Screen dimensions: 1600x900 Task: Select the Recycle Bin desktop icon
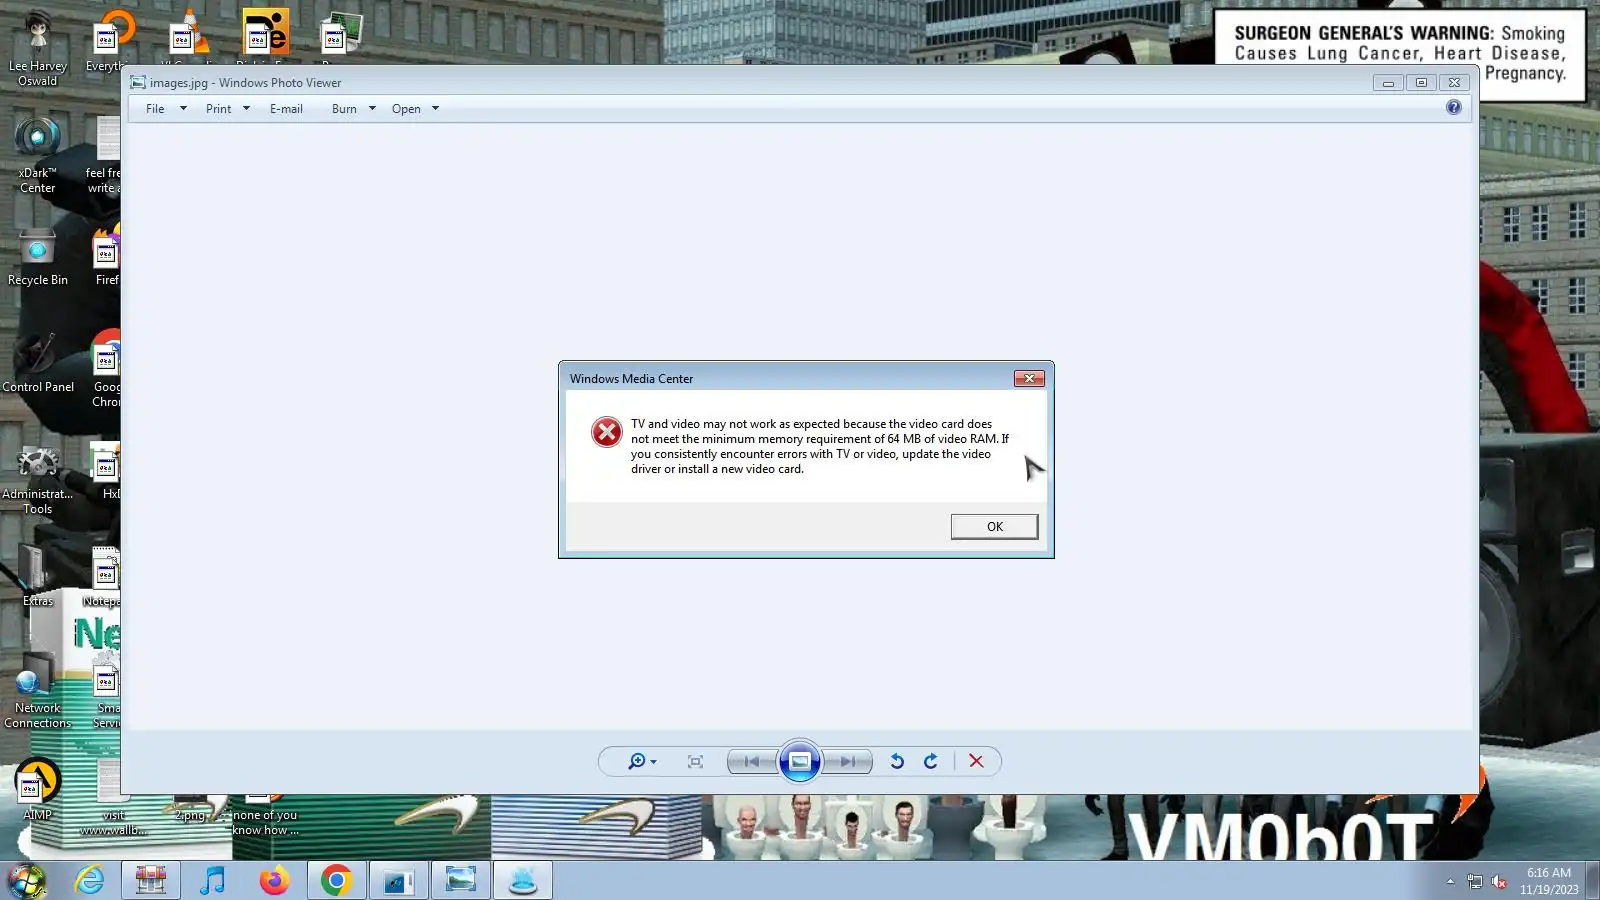click(38, 258)
